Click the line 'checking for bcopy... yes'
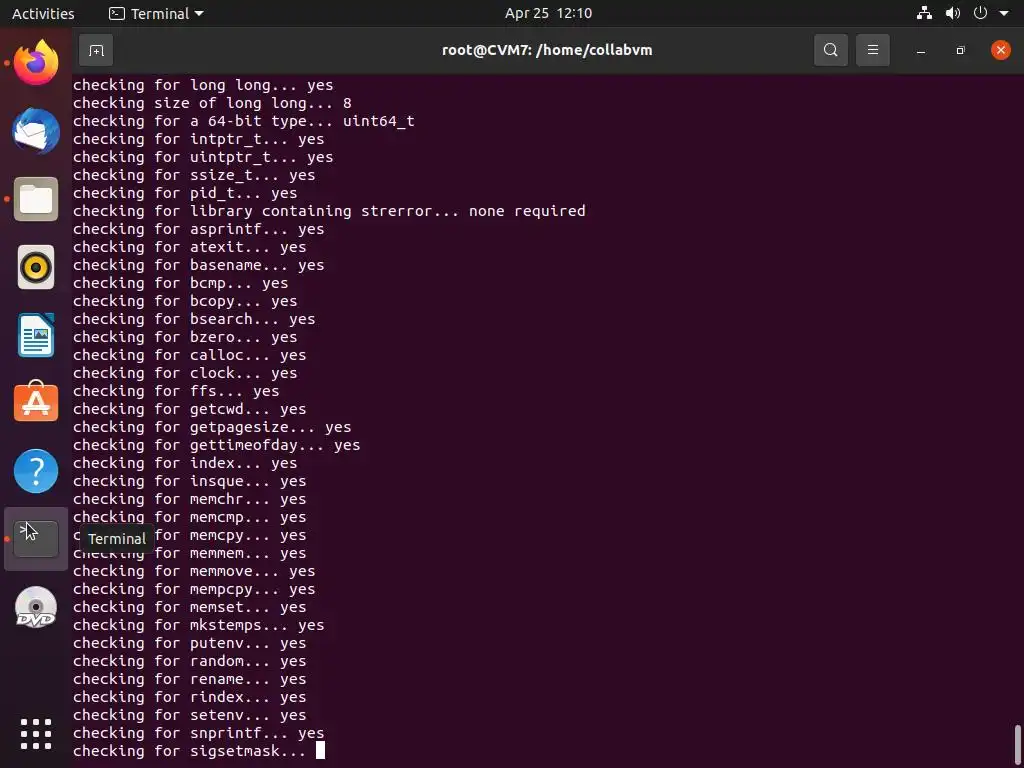This screenshot has width=1024, height=768. [184, 301]
